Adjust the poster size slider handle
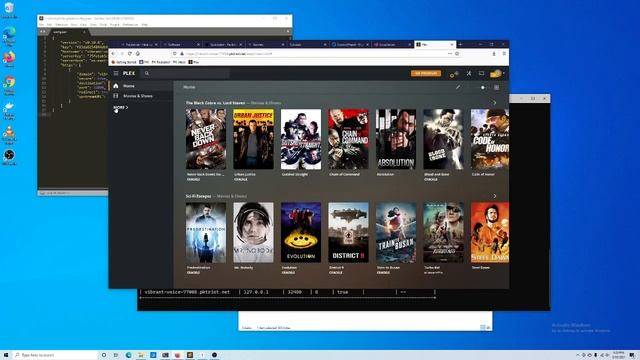 pyautogui.click(x=483, y=87)
